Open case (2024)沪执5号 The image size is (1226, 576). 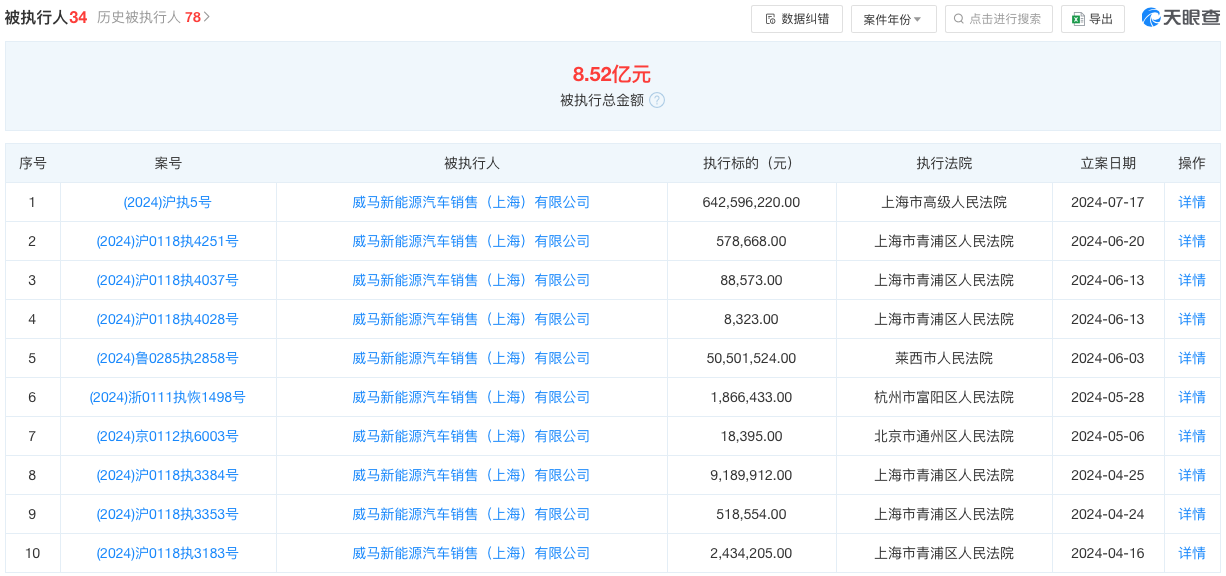pos(168,202)
